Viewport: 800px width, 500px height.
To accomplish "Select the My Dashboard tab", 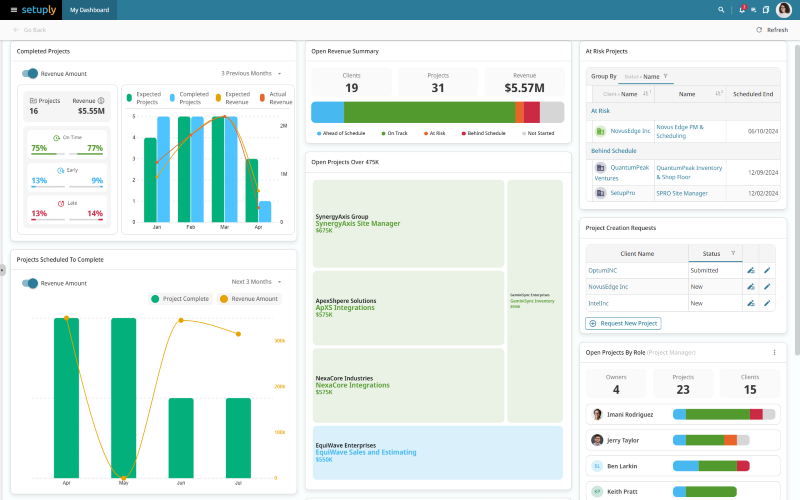I will 89,10.
